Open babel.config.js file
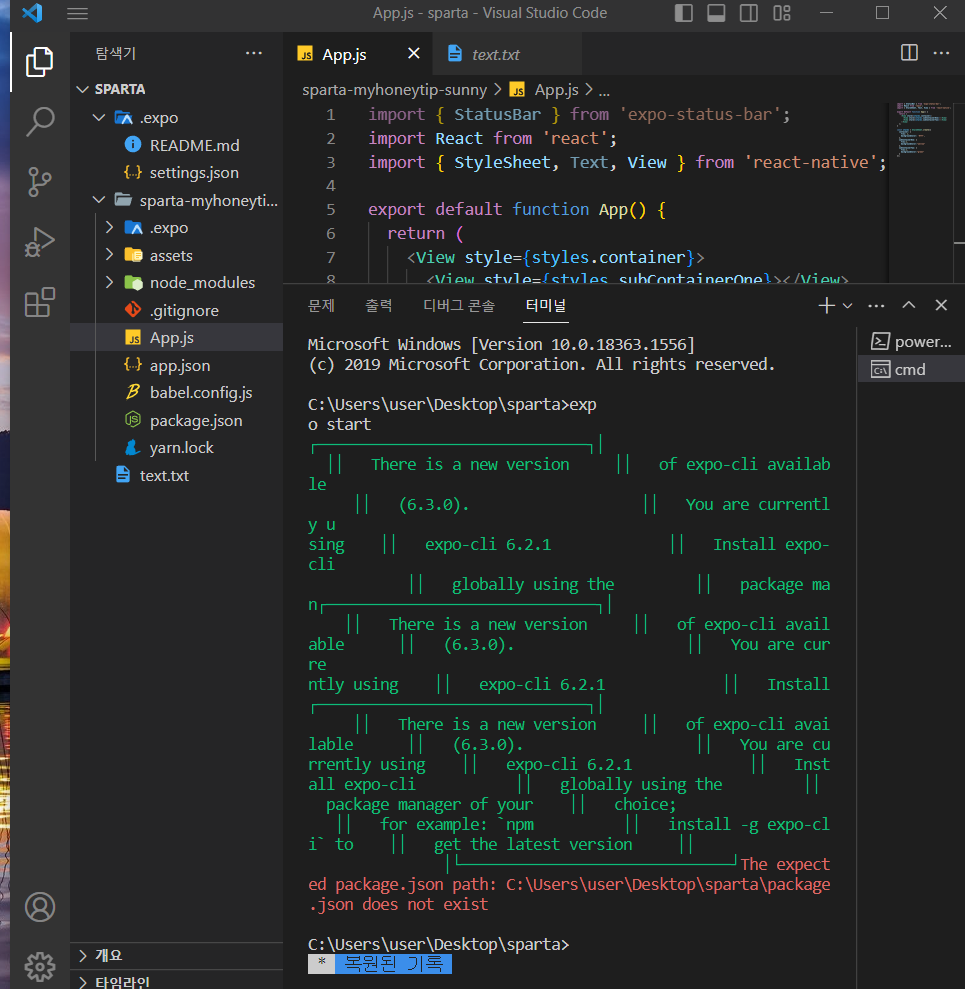This screenshot has width=965, height=989. [177, 393]
